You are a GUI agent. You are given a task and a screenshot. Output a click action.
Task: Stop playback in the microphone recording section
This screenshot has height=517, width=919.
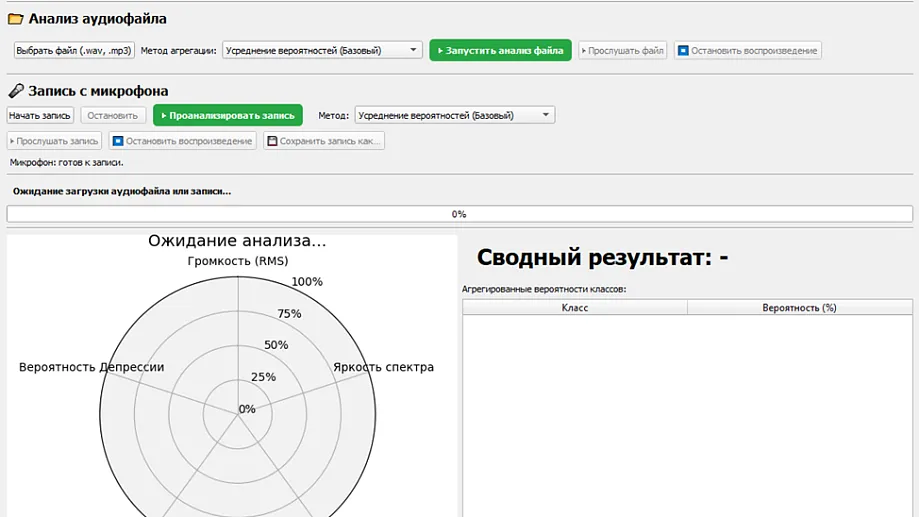pos(182,141)
